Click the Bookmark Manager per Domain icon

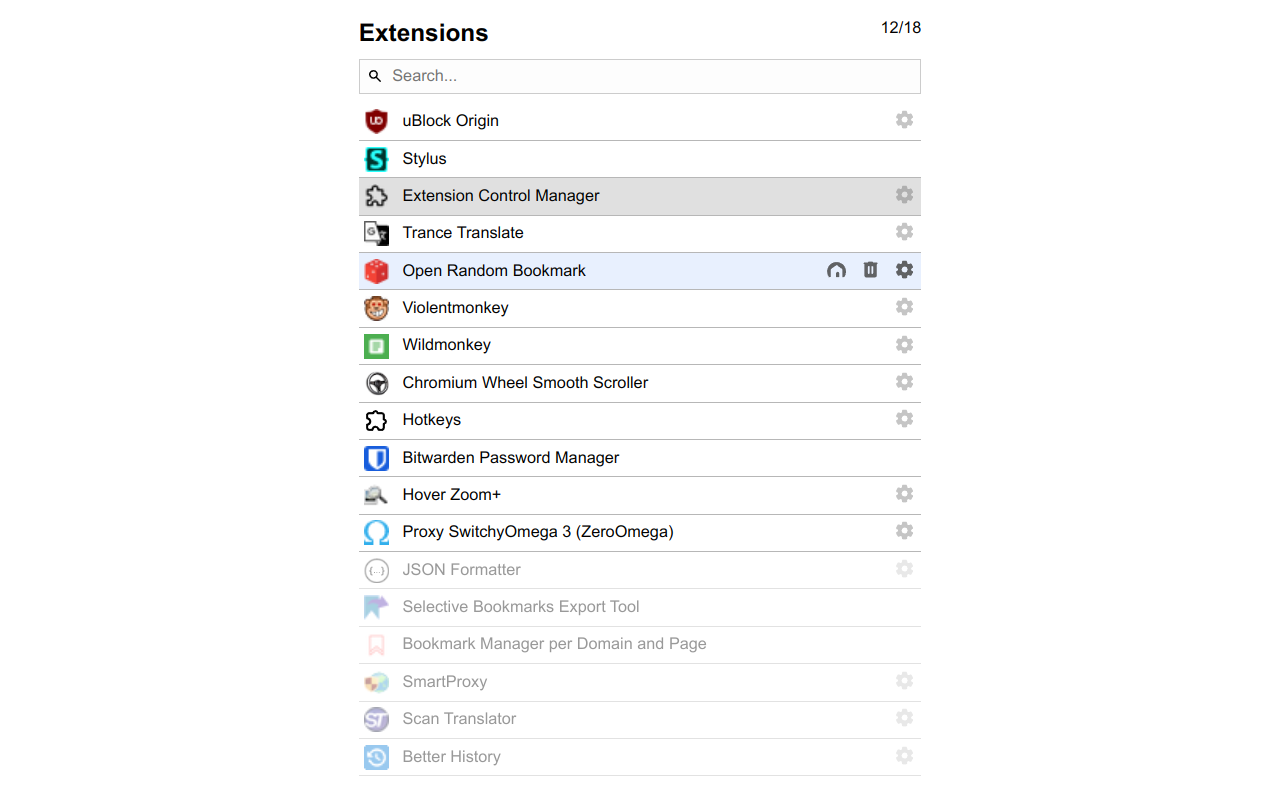point(376,645)
